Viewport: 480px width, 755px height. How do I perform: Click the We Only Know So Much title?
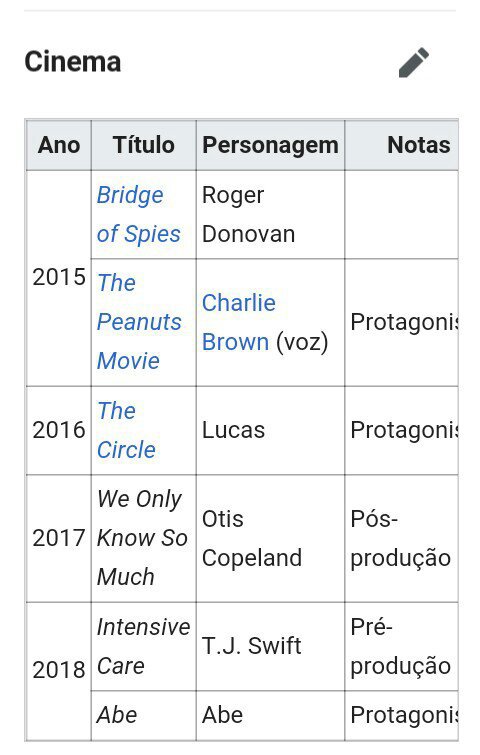click(x=142, y=538)
